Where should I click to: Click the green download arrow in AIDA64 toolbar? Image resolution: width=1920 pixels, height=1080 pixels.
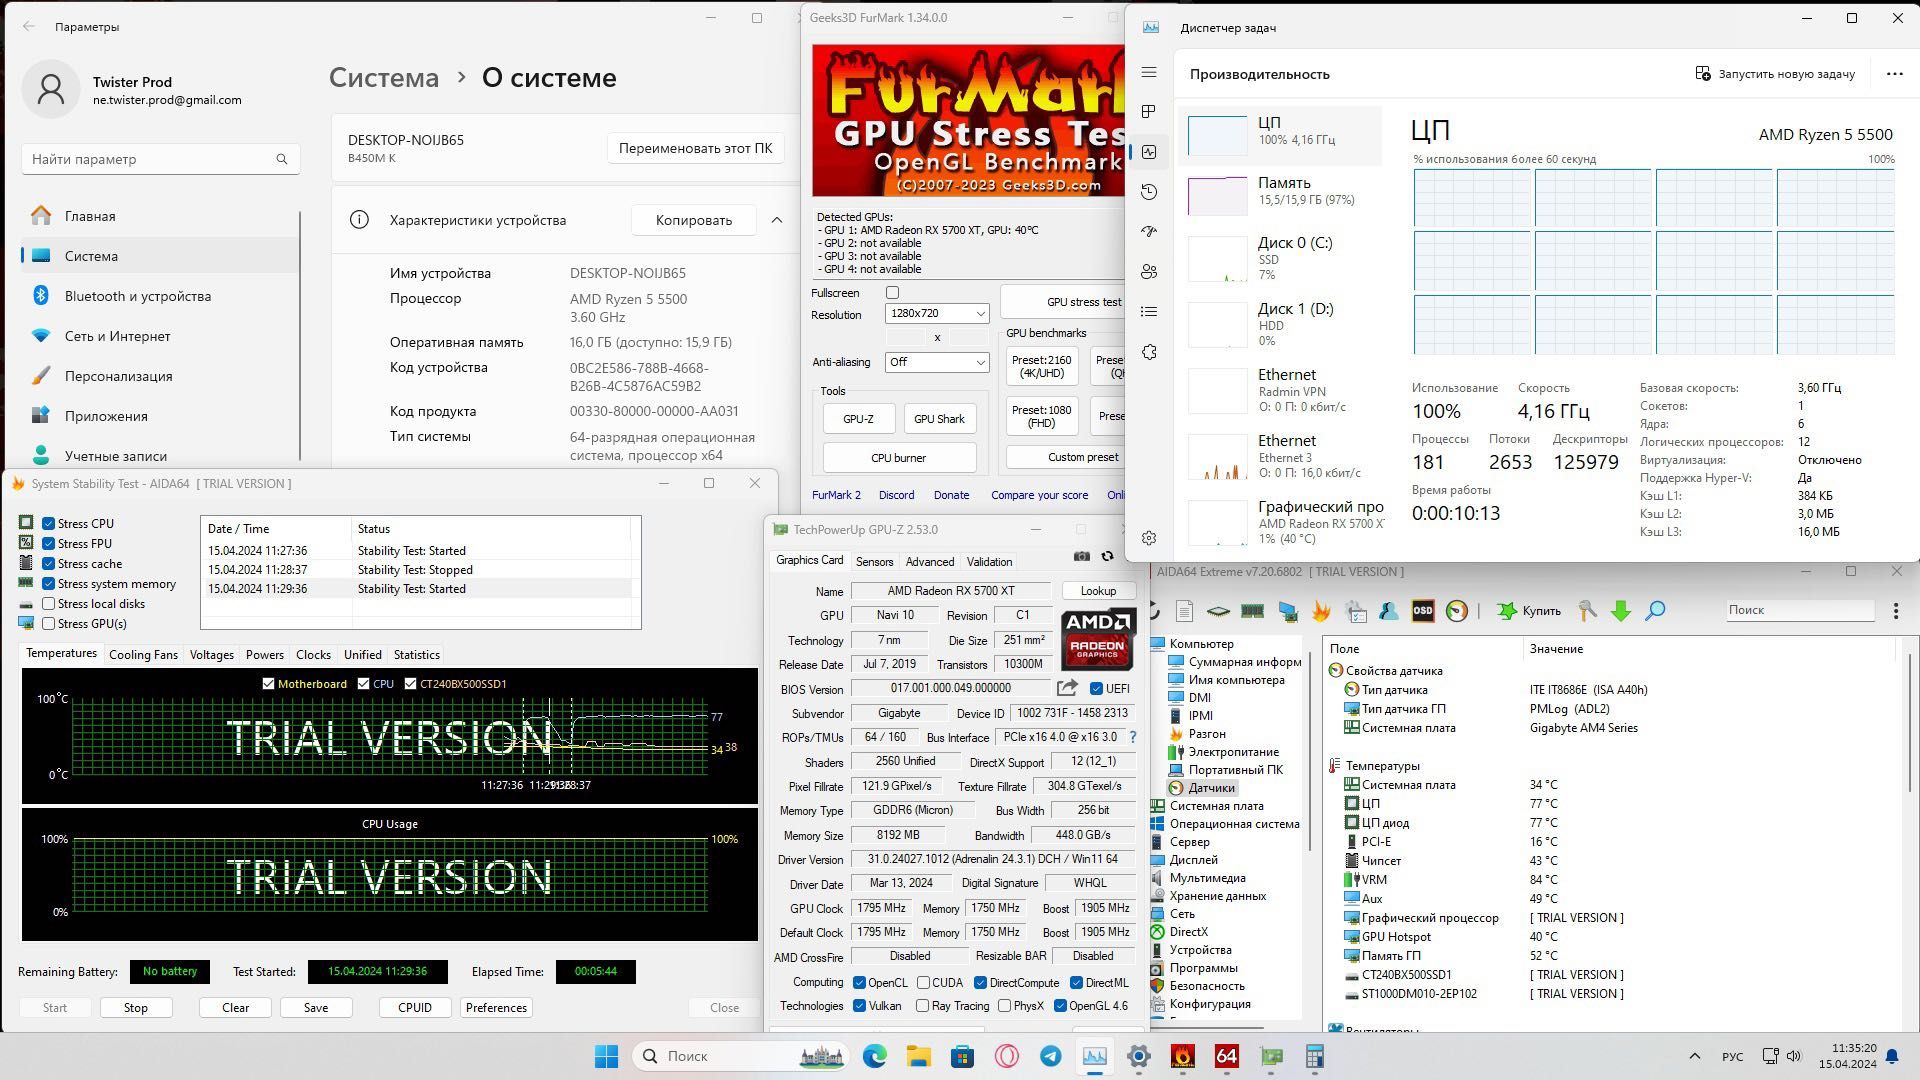pos(1621,611)
